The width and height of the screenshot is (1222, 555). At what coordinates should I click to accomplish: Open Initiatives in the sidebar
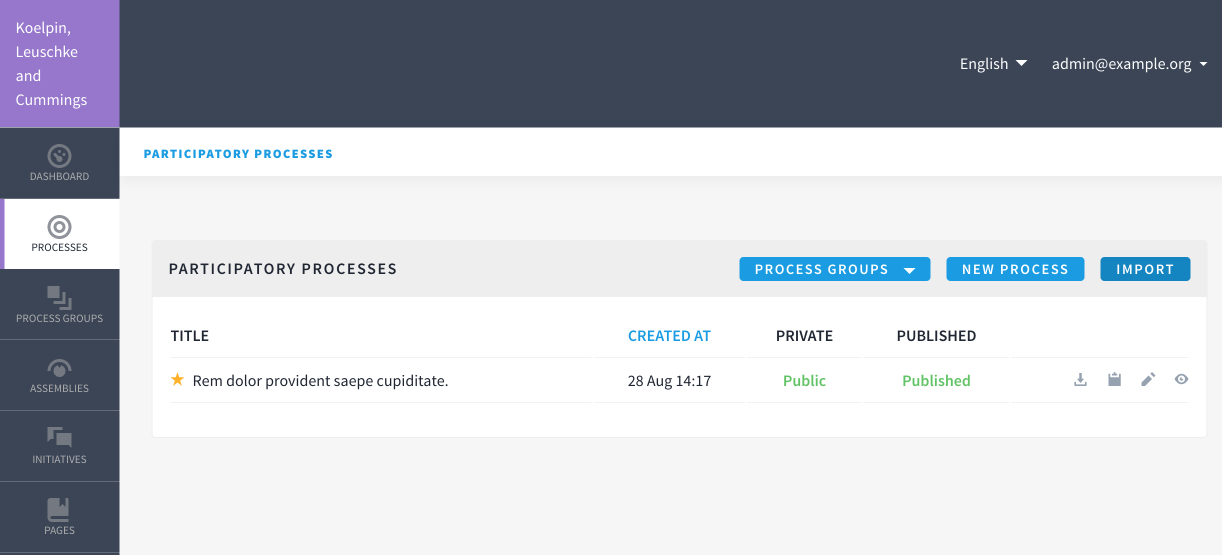[x=60, y=446]
